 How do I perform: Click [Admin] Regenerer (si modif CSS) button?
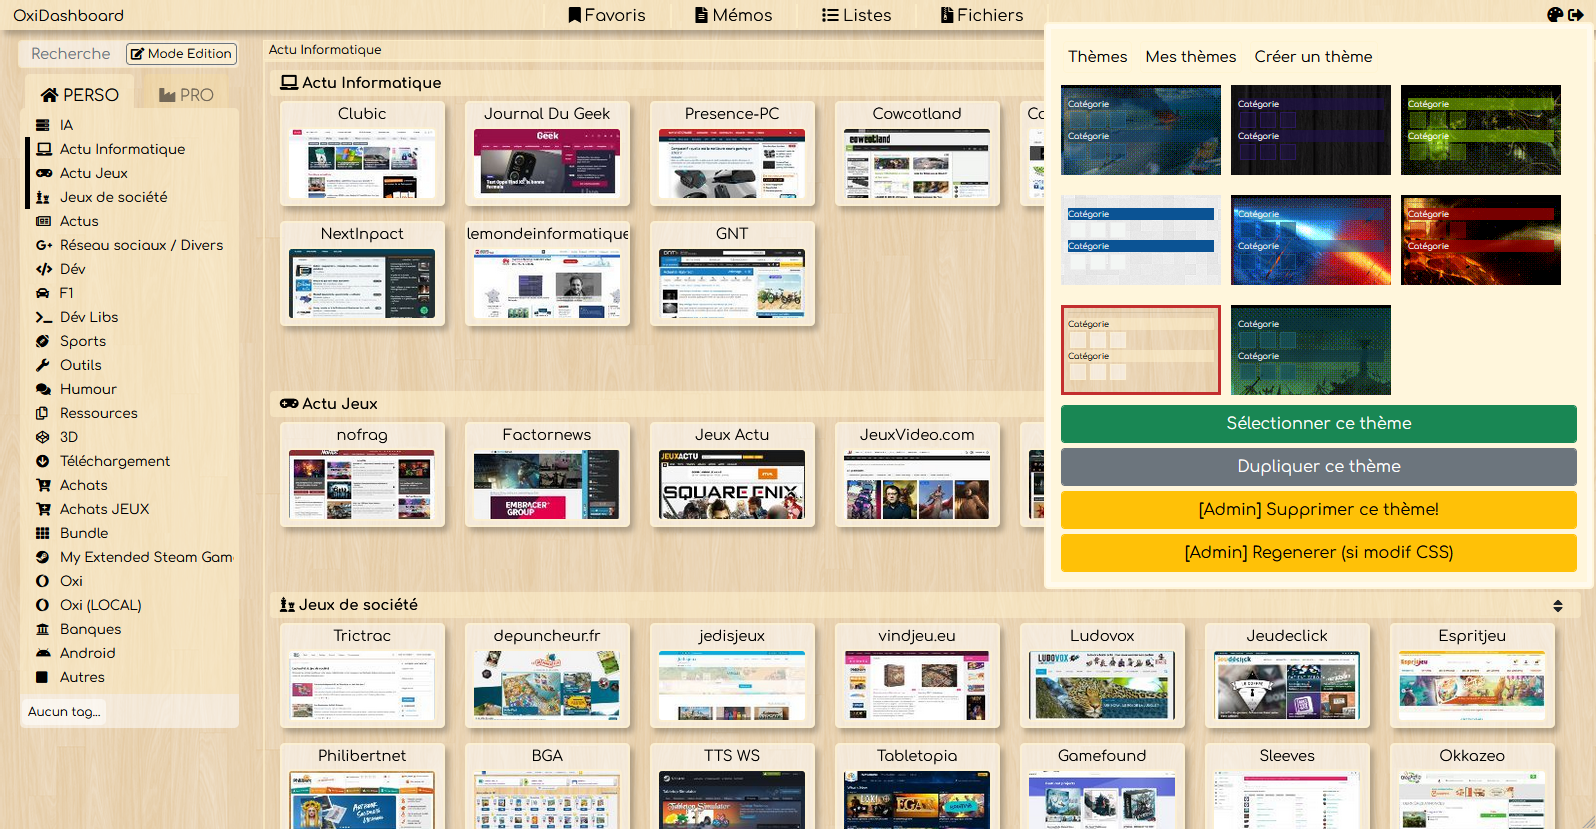point(1318,552)
